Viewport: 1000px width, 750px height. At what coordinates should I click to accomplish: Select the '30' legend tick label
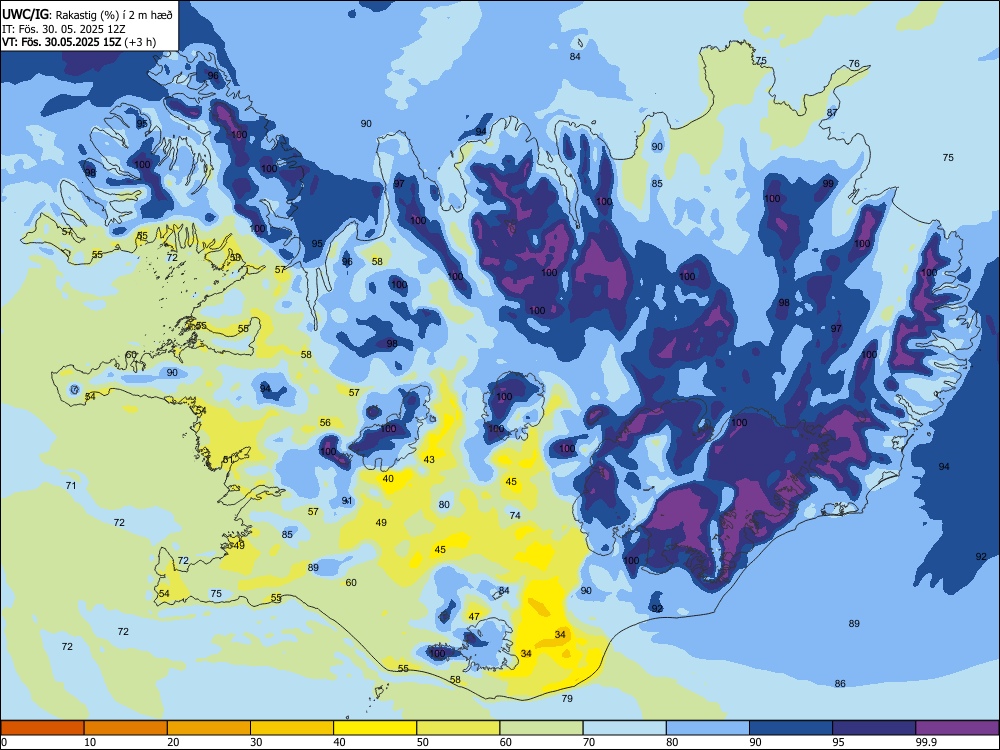256,742
